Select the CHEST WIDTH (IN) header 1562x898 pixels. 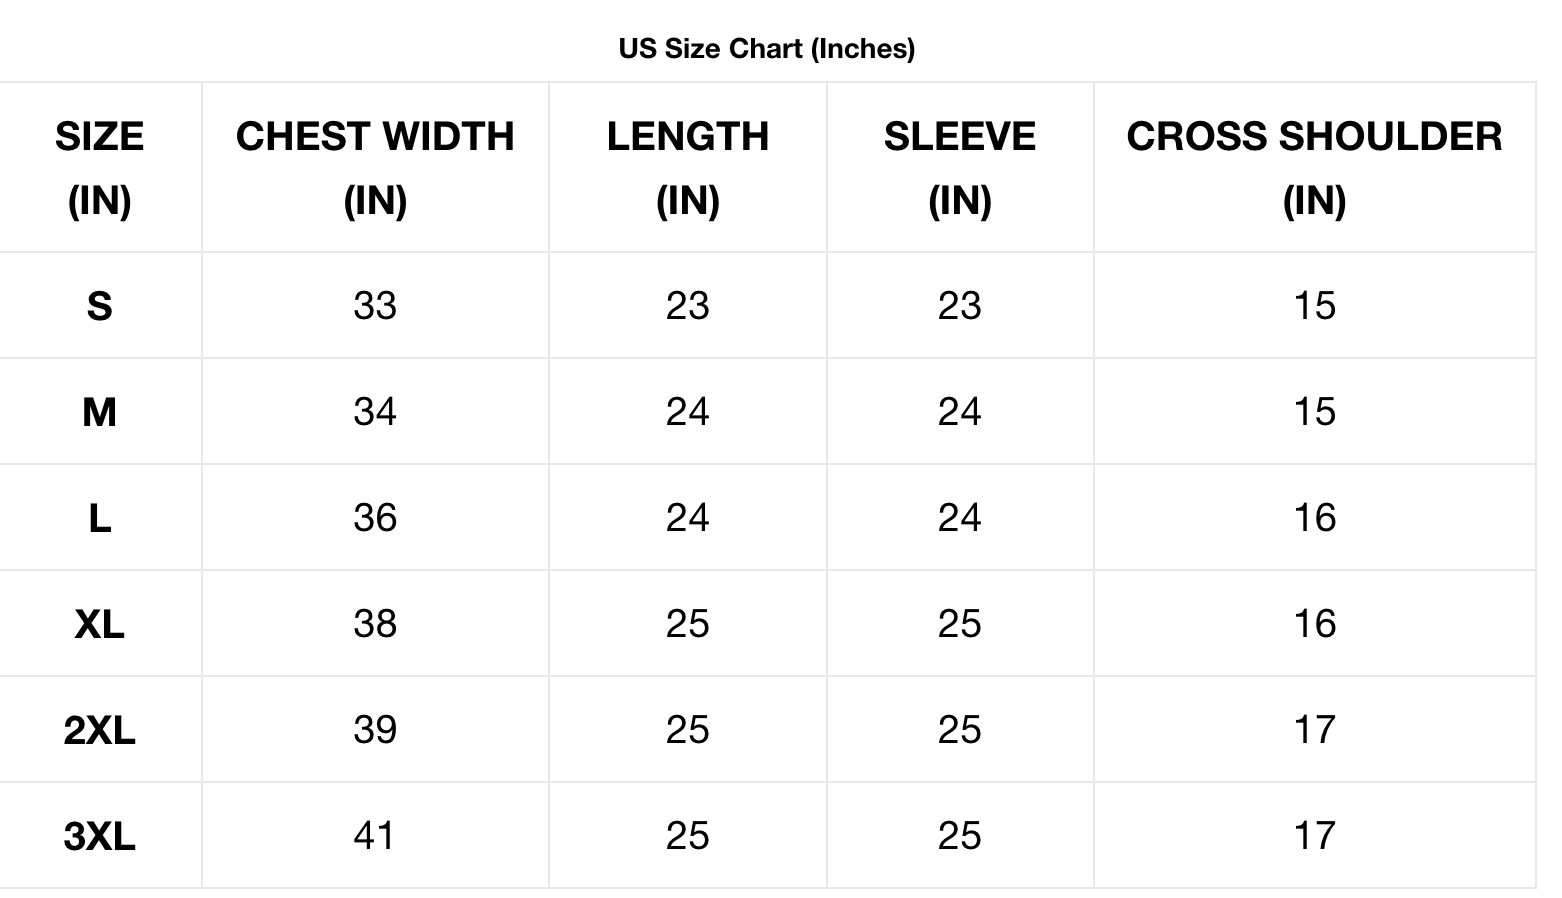[x=375, y=167]
